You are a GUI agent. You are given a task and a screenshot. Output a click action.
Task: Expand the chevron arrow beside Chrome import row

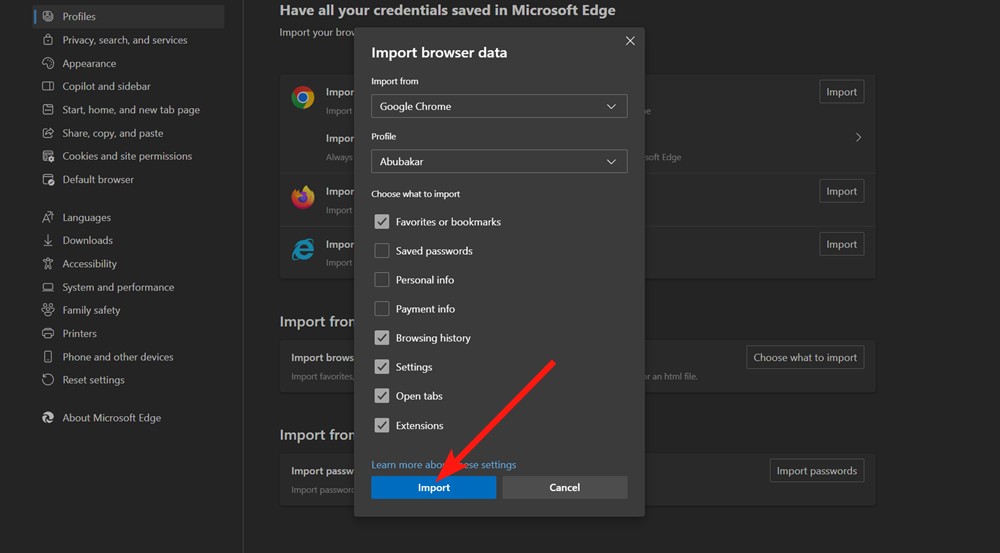tap(858, 138)
